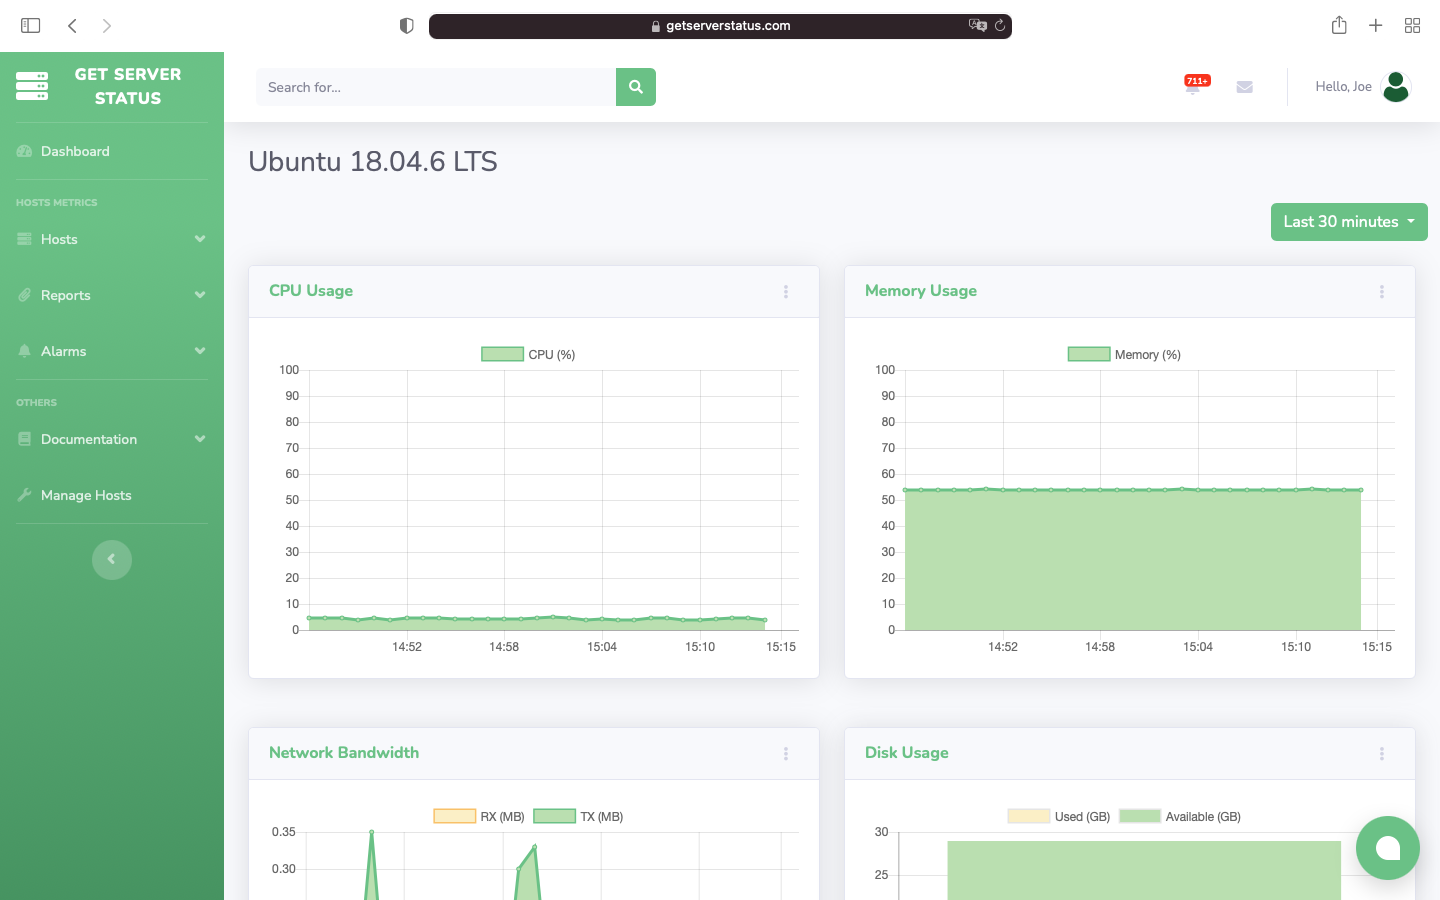Open the Network Bandwidth card options menu
This screenshot has height=900, width=1440.
[786, 754]
